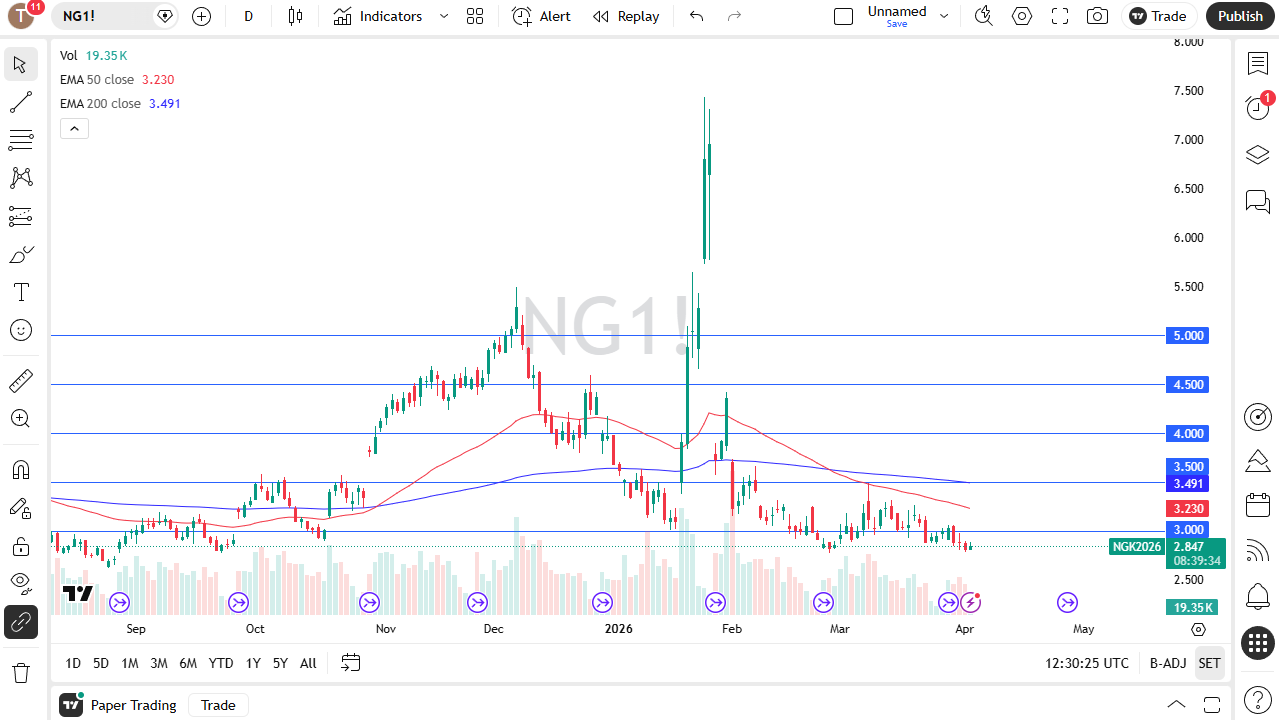Open the user profile avatar menu
Screen dimensions: 1279x720
click(x=21, y=15)
